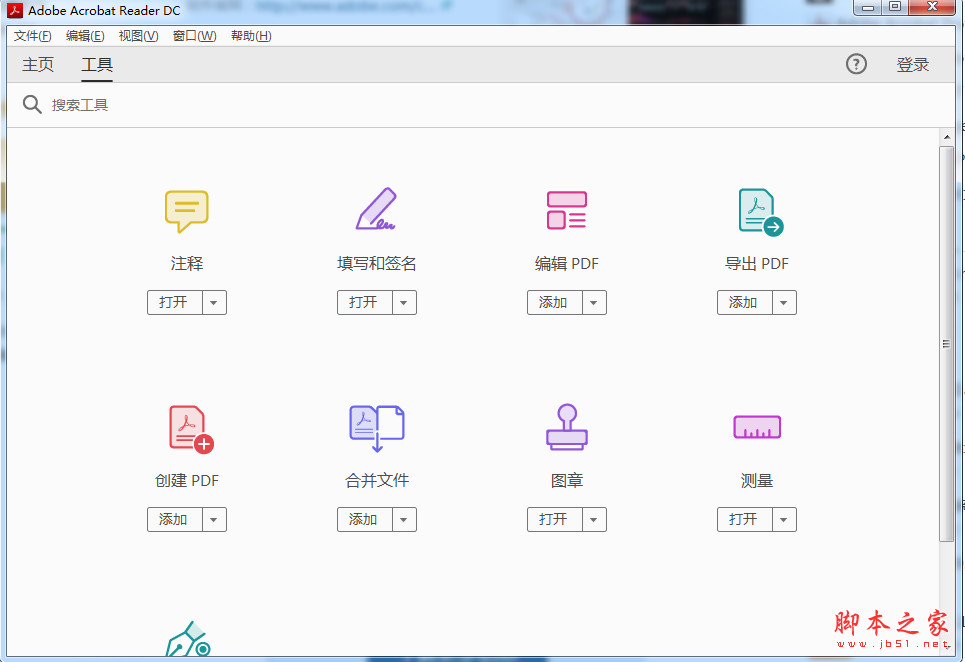Screen dimensions: 965x662
Task: Expand the 导出 PDF dropdown arrow
Action: (x=784, y=303)
